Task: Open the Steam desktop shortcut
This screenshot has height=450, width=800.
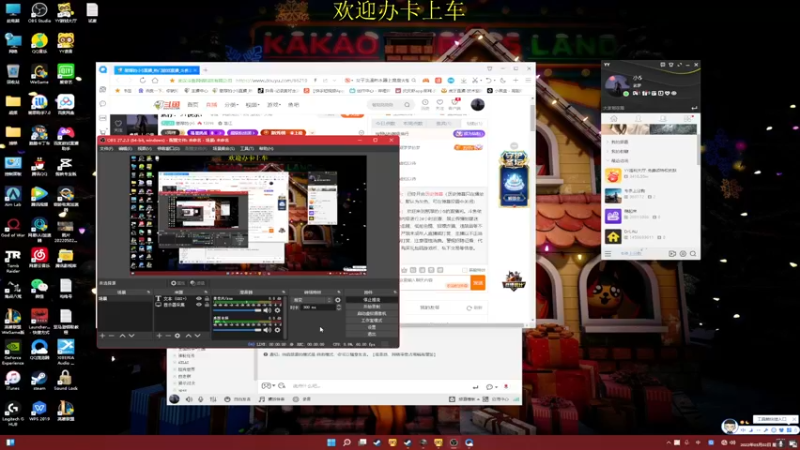Action: (39, 380)
